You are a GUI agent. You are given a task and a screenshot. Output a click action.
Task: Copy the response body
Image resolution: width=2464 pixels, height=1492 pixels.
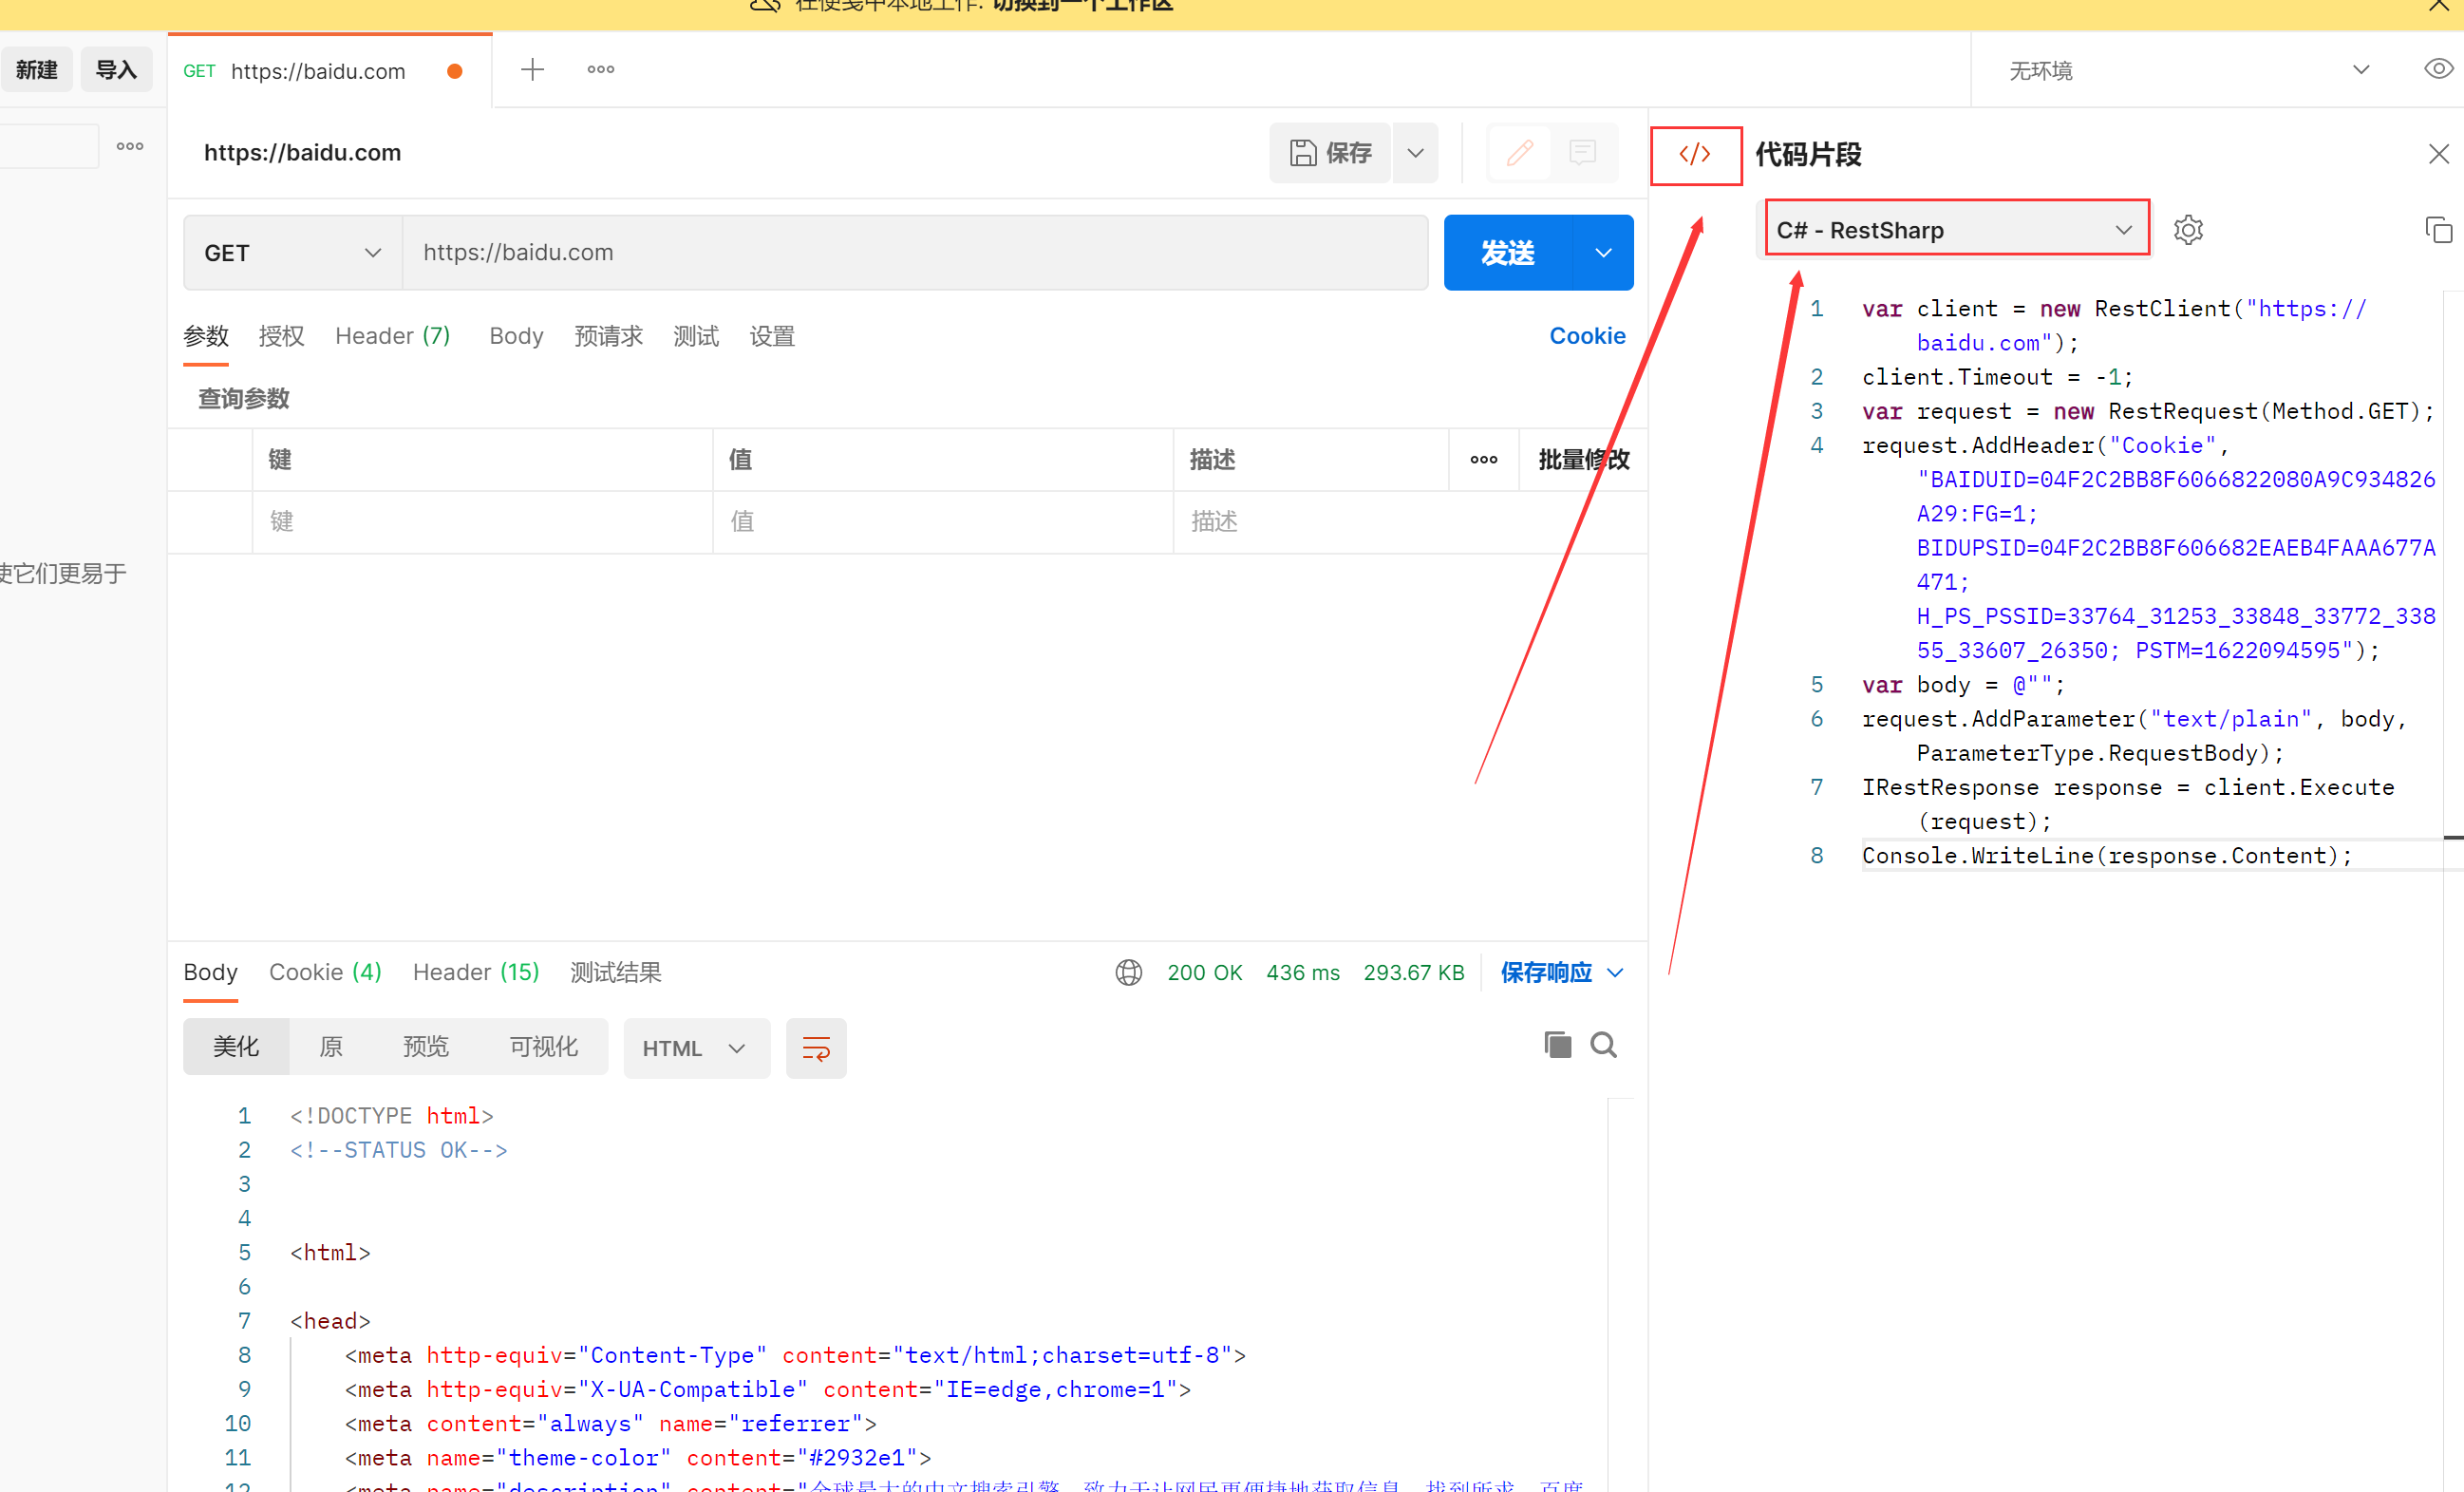(1557, 1044)
